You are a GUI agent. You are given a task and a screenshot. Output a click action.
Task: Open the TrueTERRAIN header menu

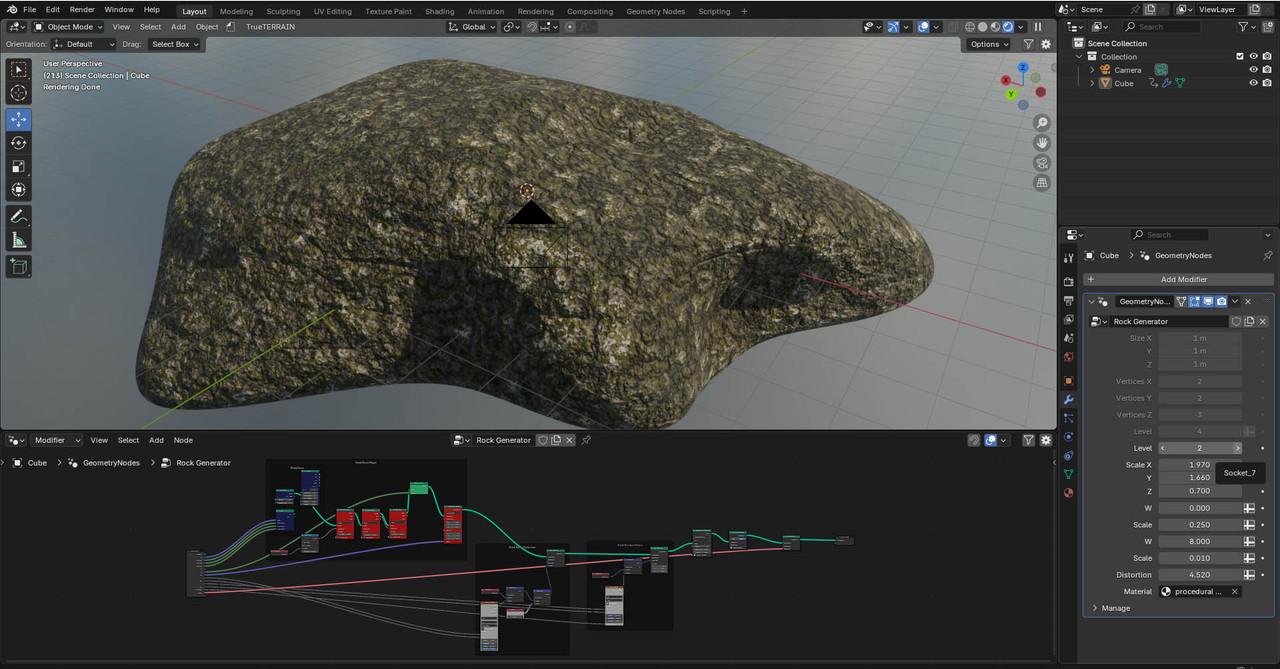[270, 27]
